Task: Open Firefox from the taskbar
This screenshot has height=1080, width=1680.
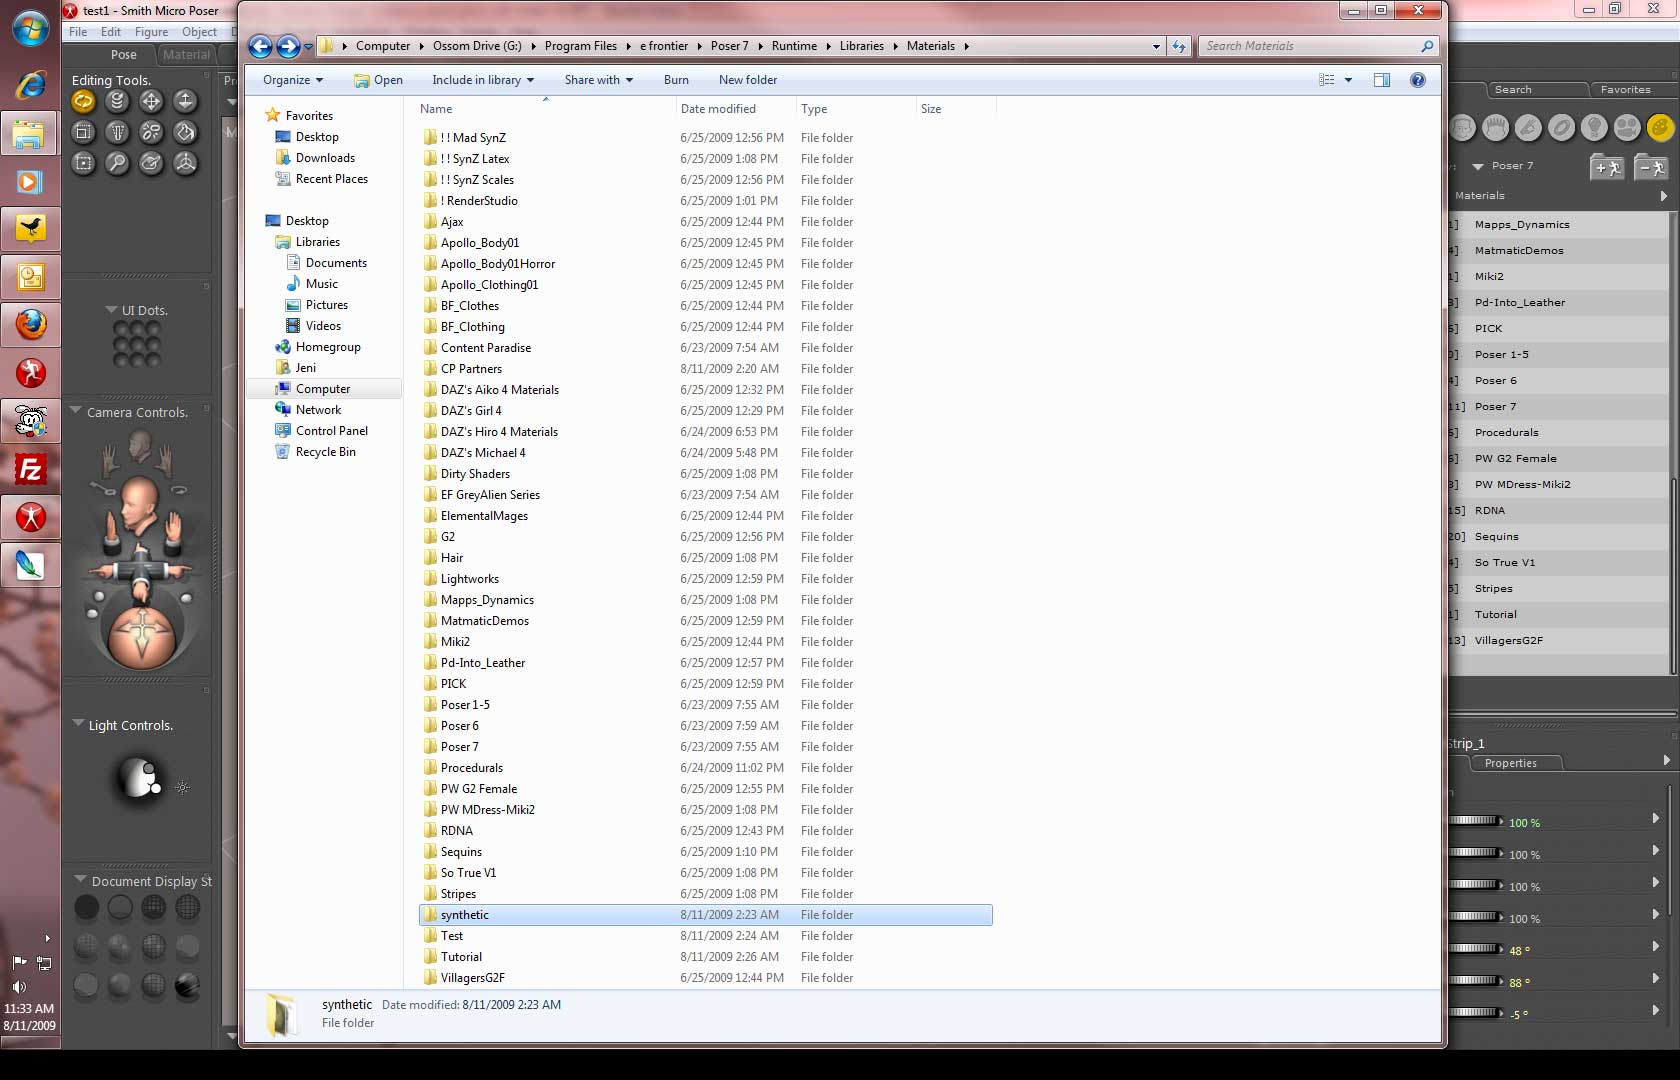Action: (30, 324)
